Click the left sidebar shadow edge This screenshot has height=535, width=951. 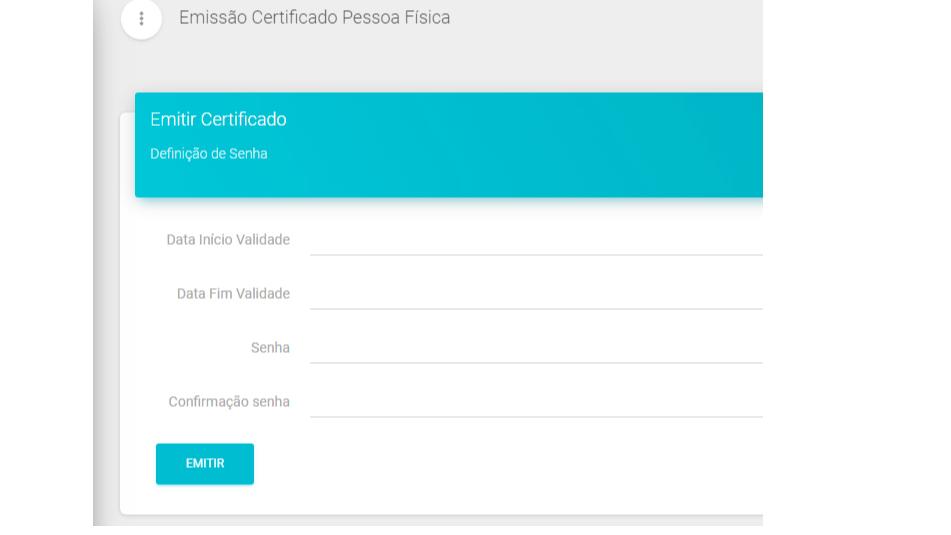[99, 300]
